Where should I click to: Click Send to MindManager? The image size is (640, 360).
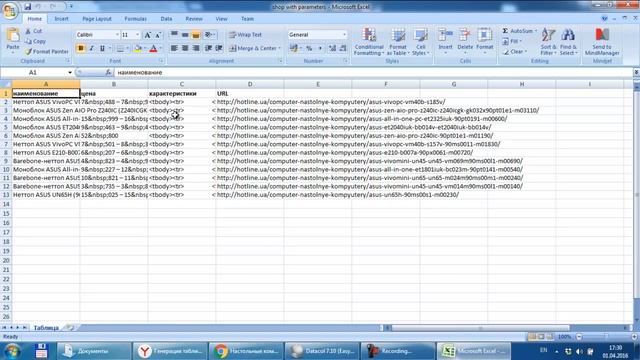(x=602, y=42)
